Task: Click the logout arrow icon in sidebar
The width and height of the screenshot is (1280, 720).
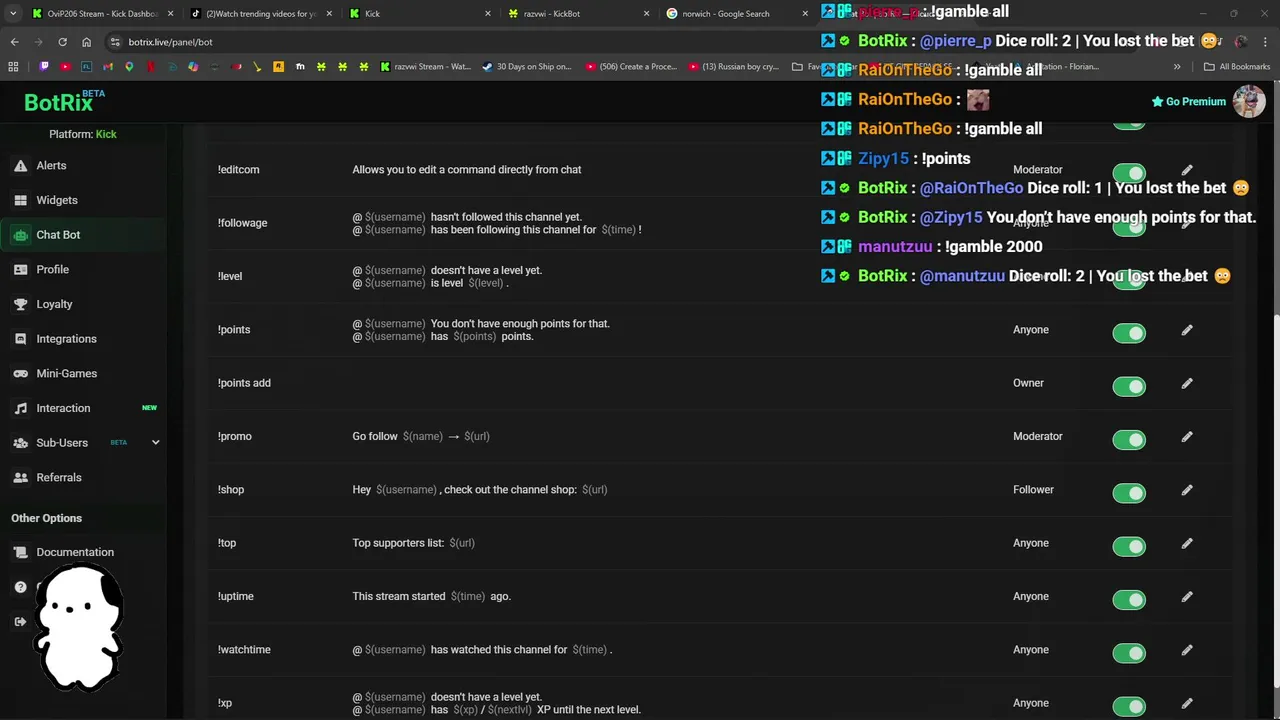Action: coord(20,622)
